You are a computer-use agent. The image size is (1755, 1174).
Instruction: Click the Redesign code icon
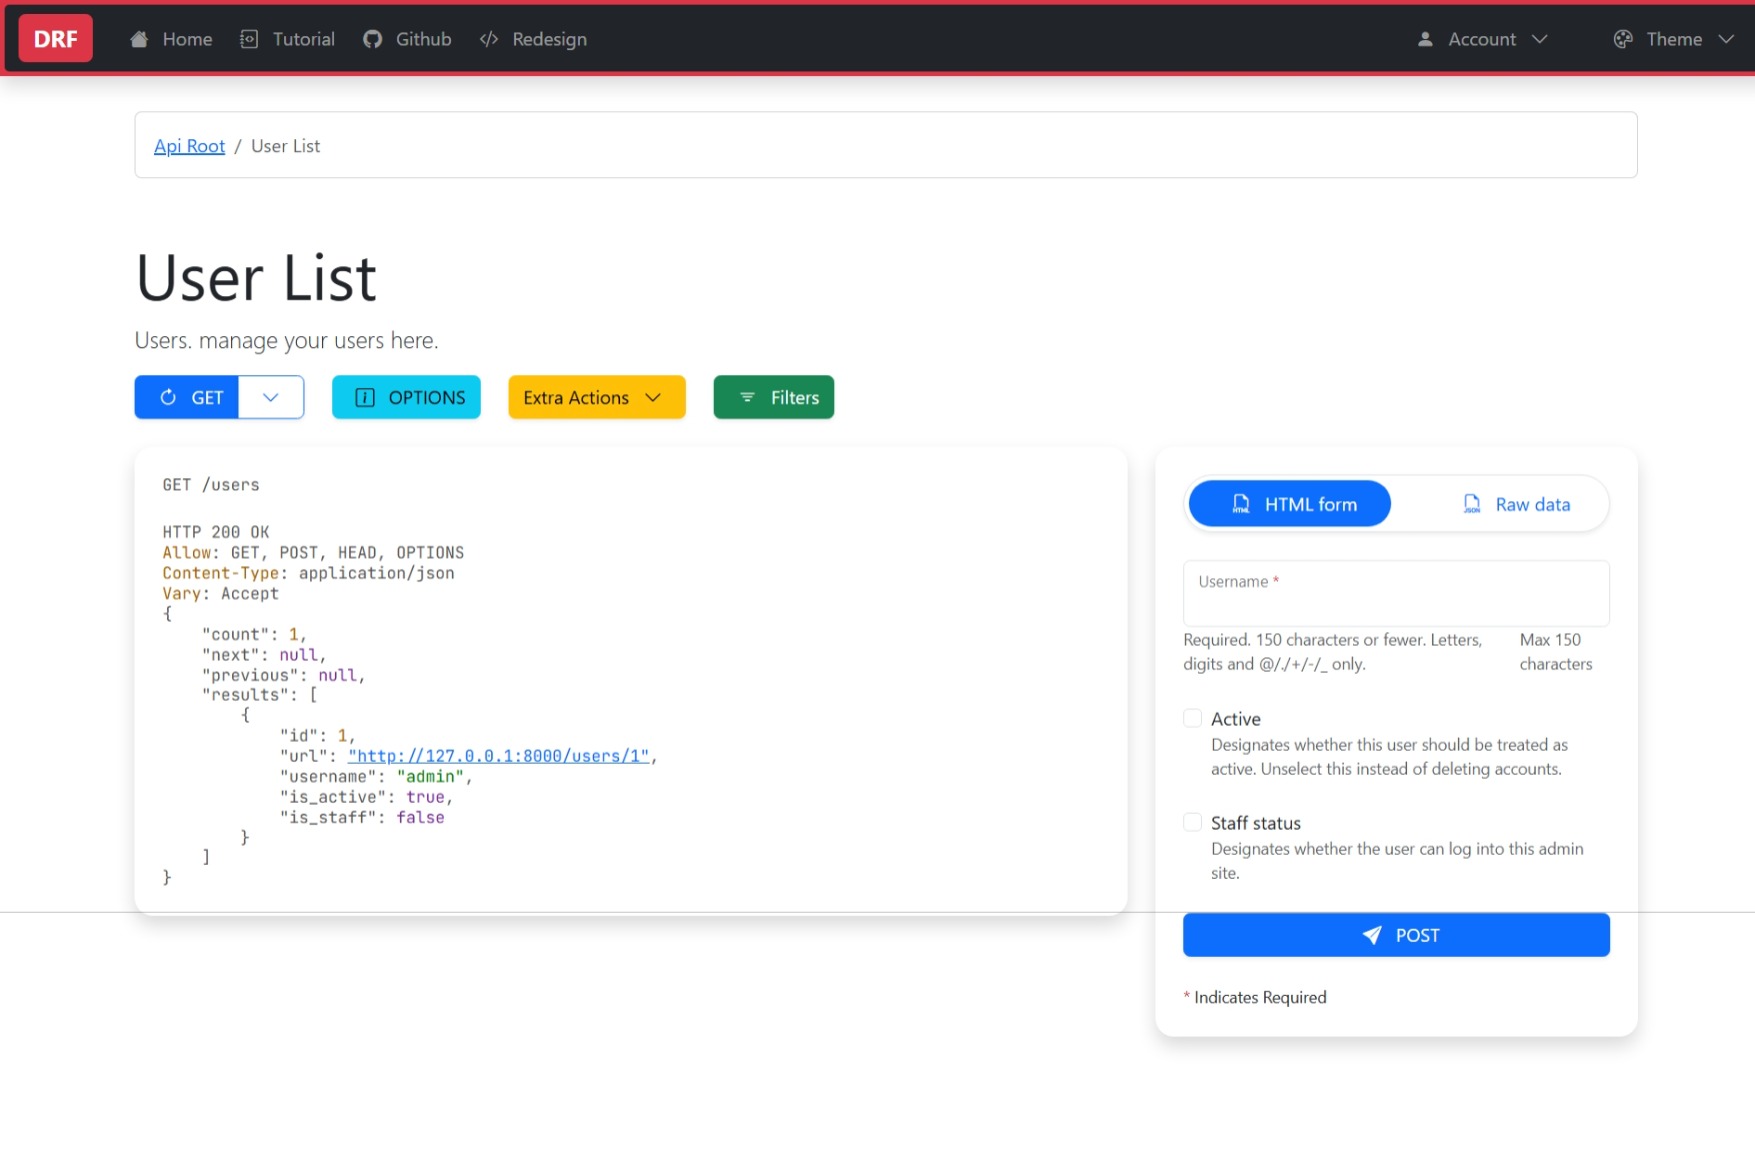click(x=488, y=38)
